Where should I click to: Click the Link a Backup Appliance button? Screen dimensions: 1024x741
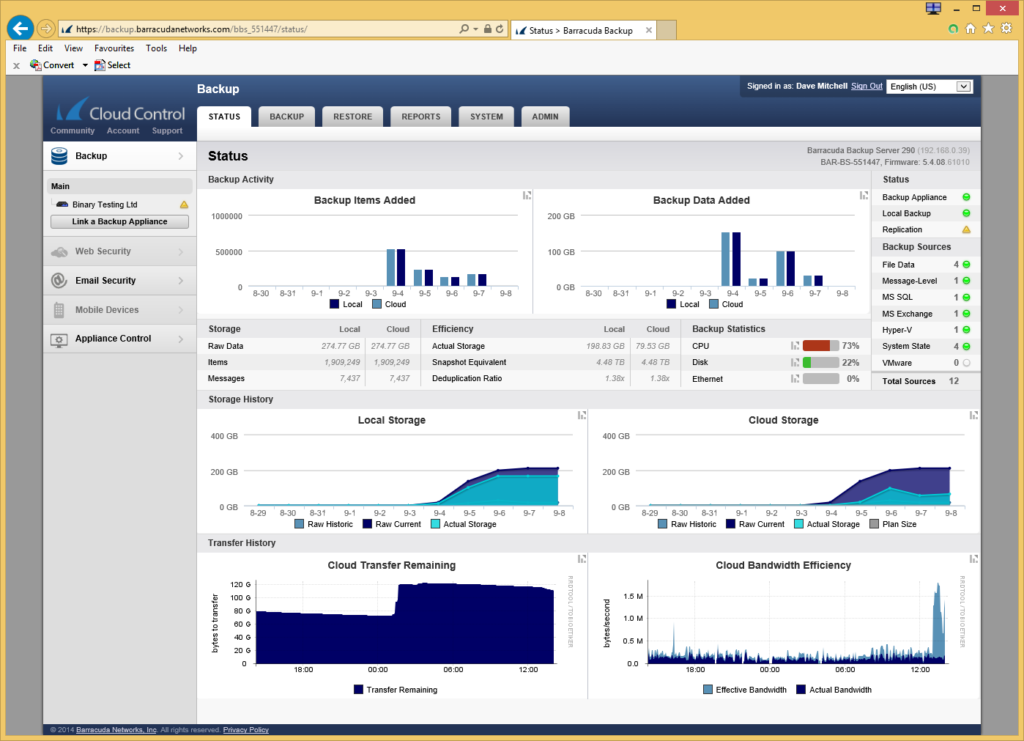click(119, 221)
